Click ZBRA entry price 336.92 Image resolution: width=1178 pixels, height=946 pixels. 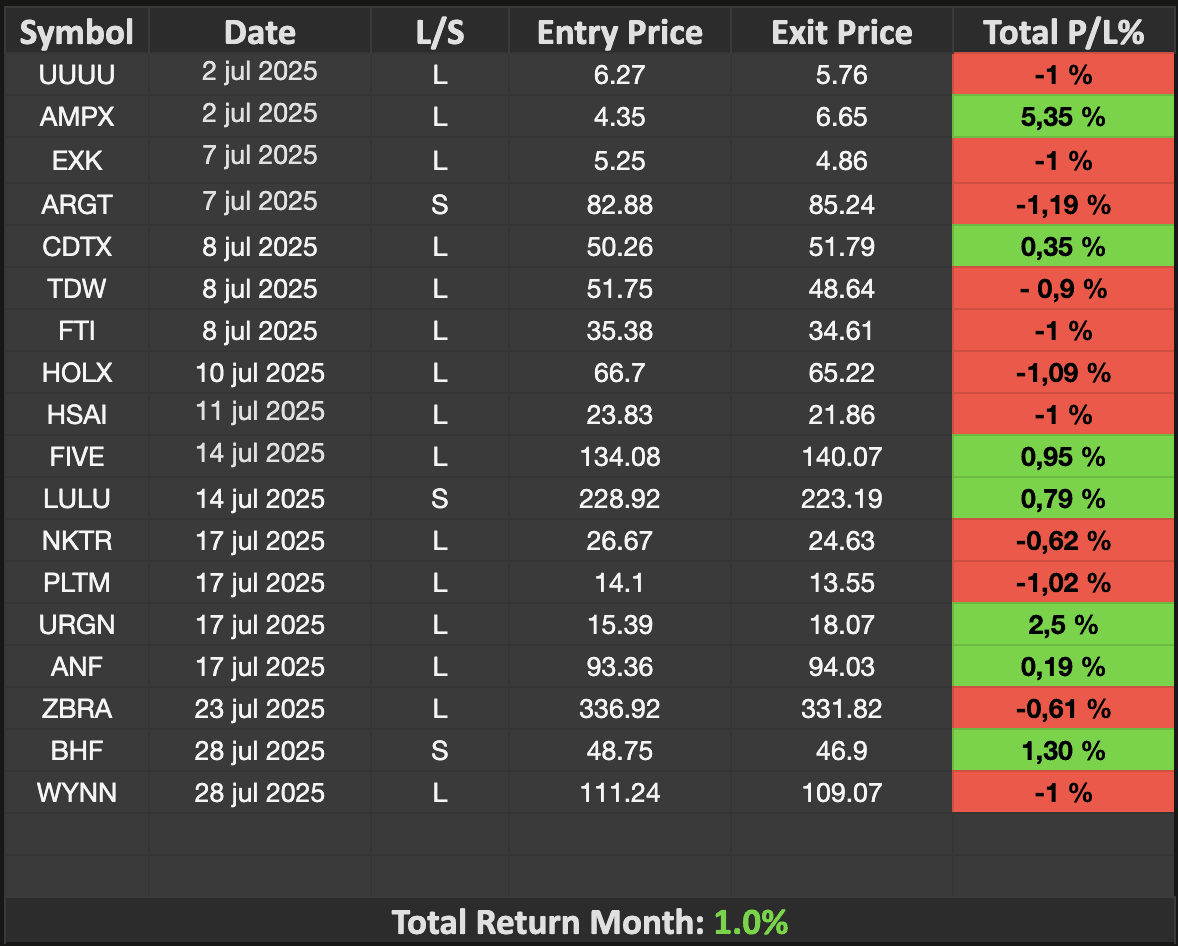(x=620, y=709)
